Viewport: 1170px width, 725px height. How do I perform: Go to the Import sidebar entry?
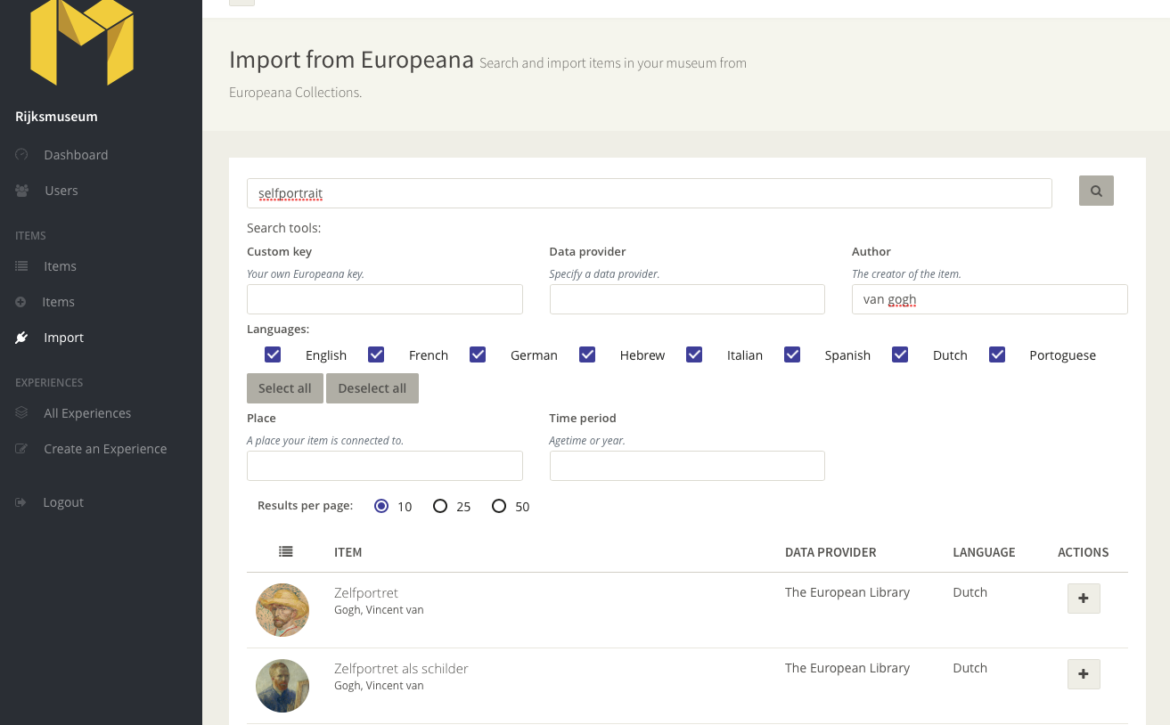pyautogui.click(x=63, y=337)
